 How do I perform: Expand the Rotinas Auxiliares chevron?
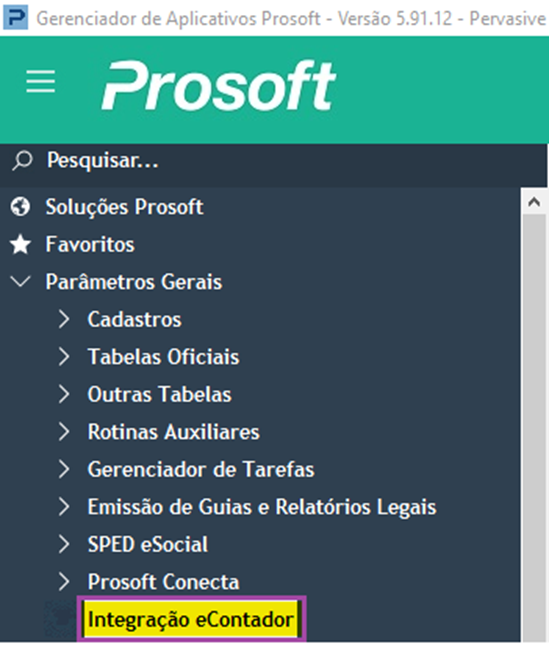64,432
